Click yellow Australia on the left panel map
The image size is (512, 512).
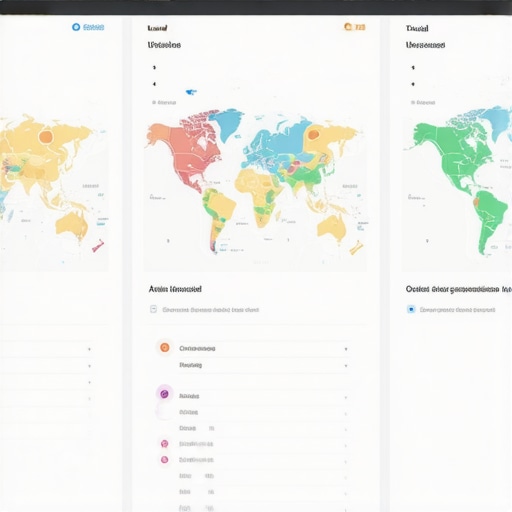pyautogui.click(x=71, y=225)
